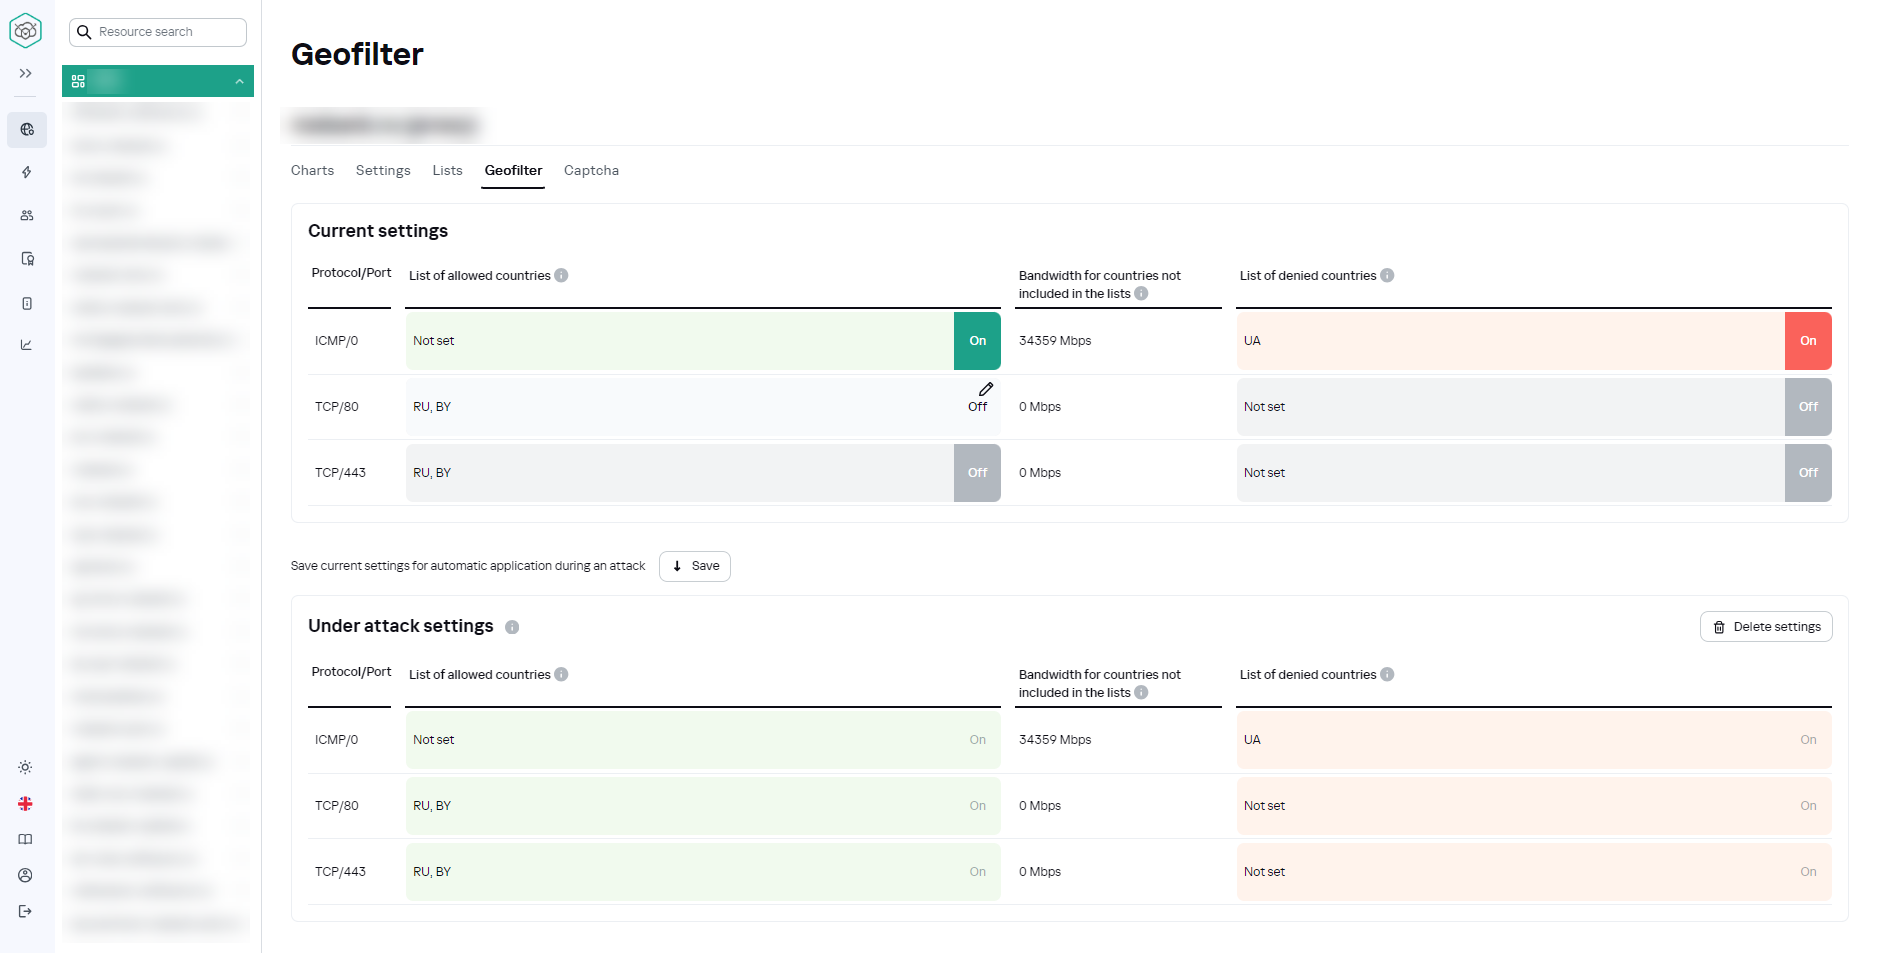Open the users group icon in sidebar

click(x=27, y=215)
